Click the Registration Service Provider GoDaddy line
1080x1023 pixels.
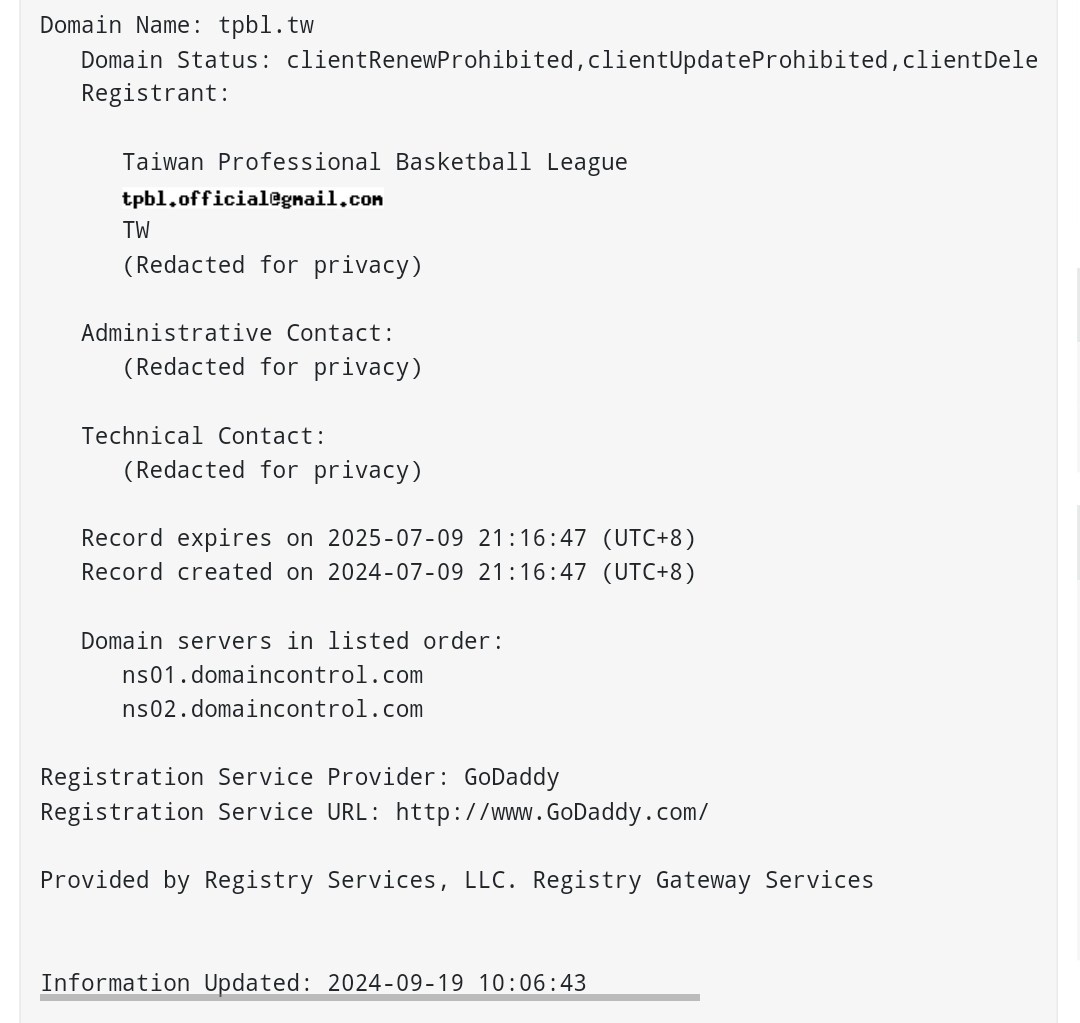point(300,777)
